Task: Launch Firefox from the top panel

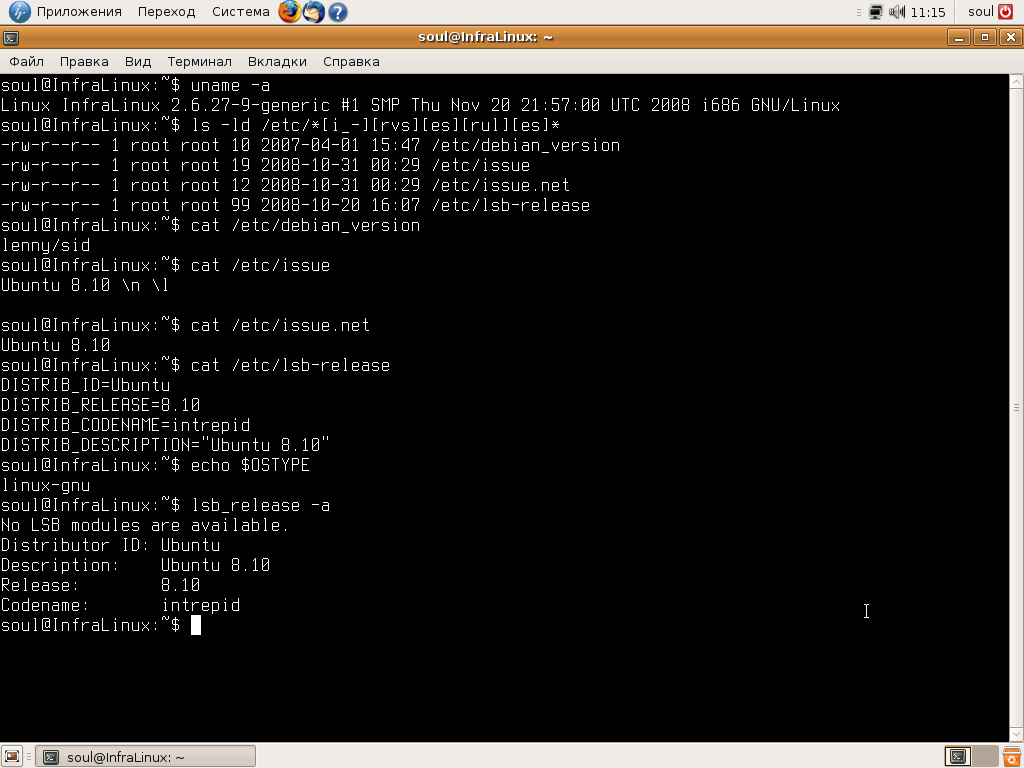Action: click(x=289, y=12)
